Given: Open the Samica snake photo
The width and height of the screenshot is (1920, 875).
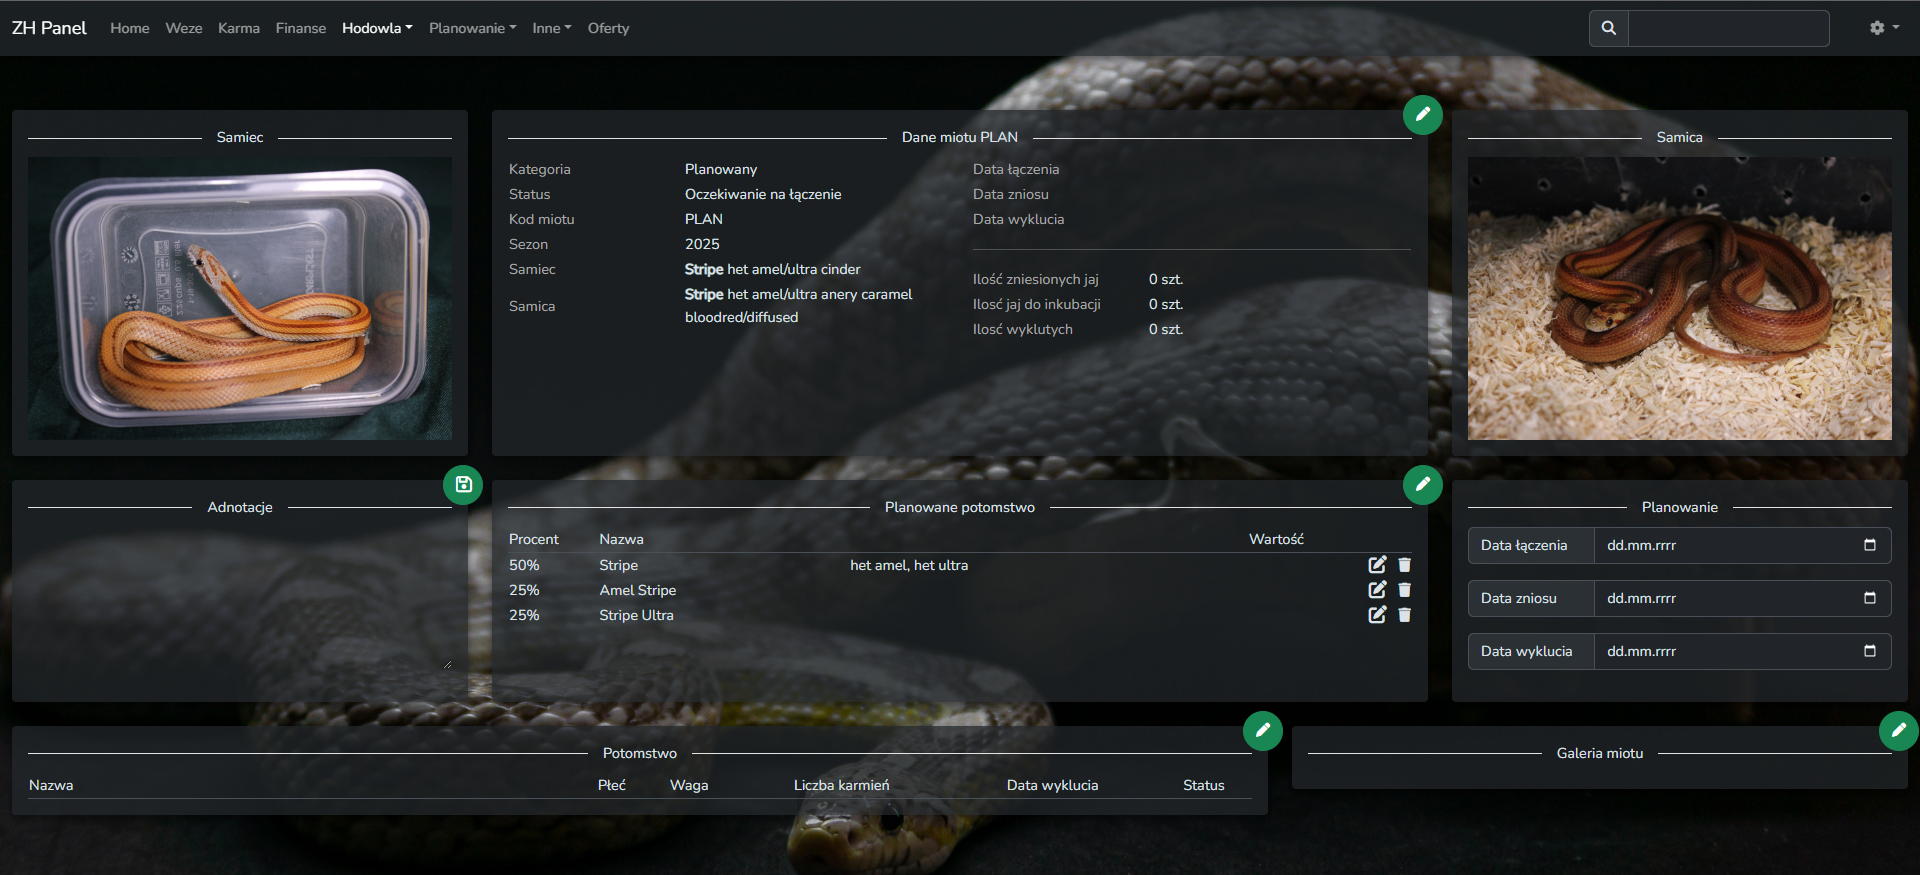Looking at the screenshot, I should [x=1679, y=298].
